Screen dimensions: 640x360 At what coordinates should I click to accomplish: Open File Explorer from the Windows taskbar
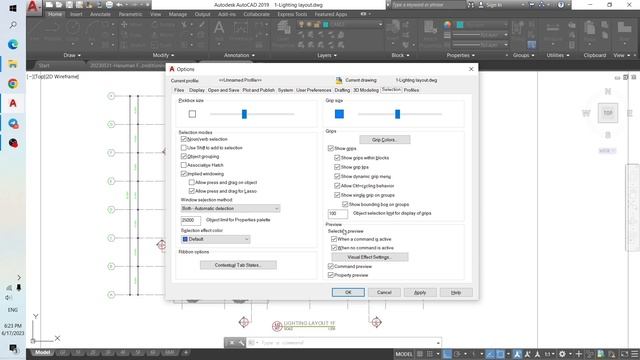pos(13,64)
